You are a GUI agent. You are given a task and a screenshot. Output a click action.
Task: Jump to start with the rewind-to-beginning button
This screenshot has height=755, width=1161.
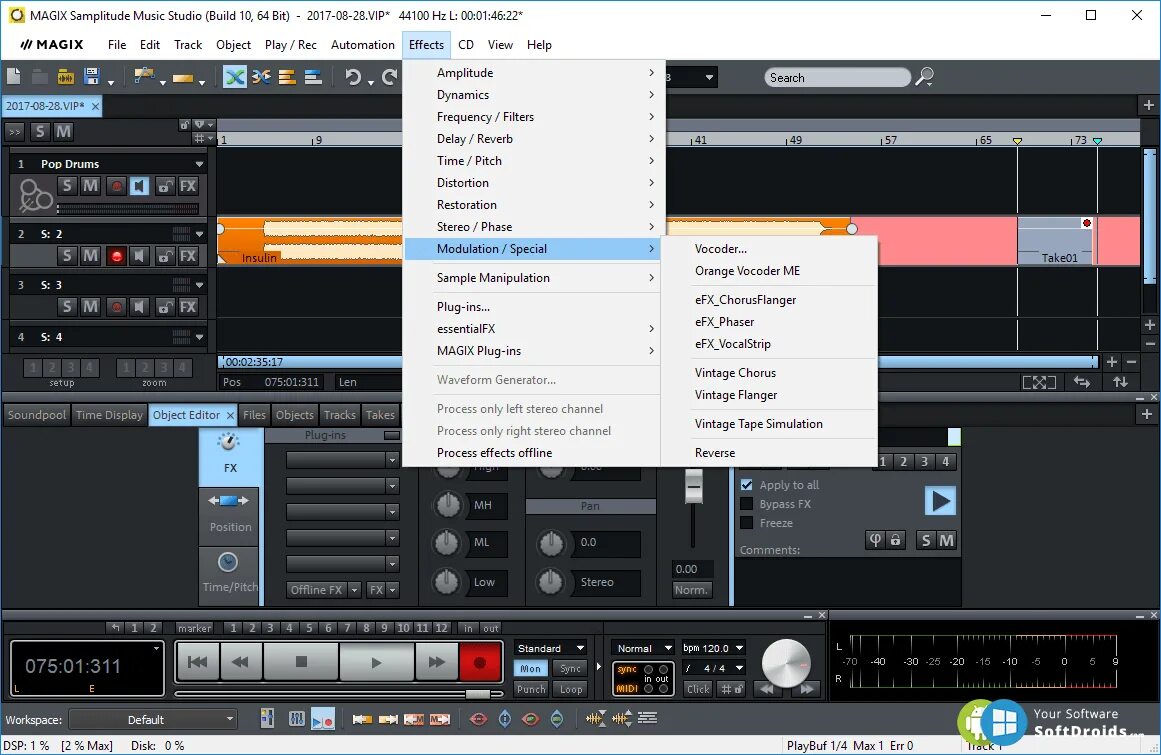[198, 662]
